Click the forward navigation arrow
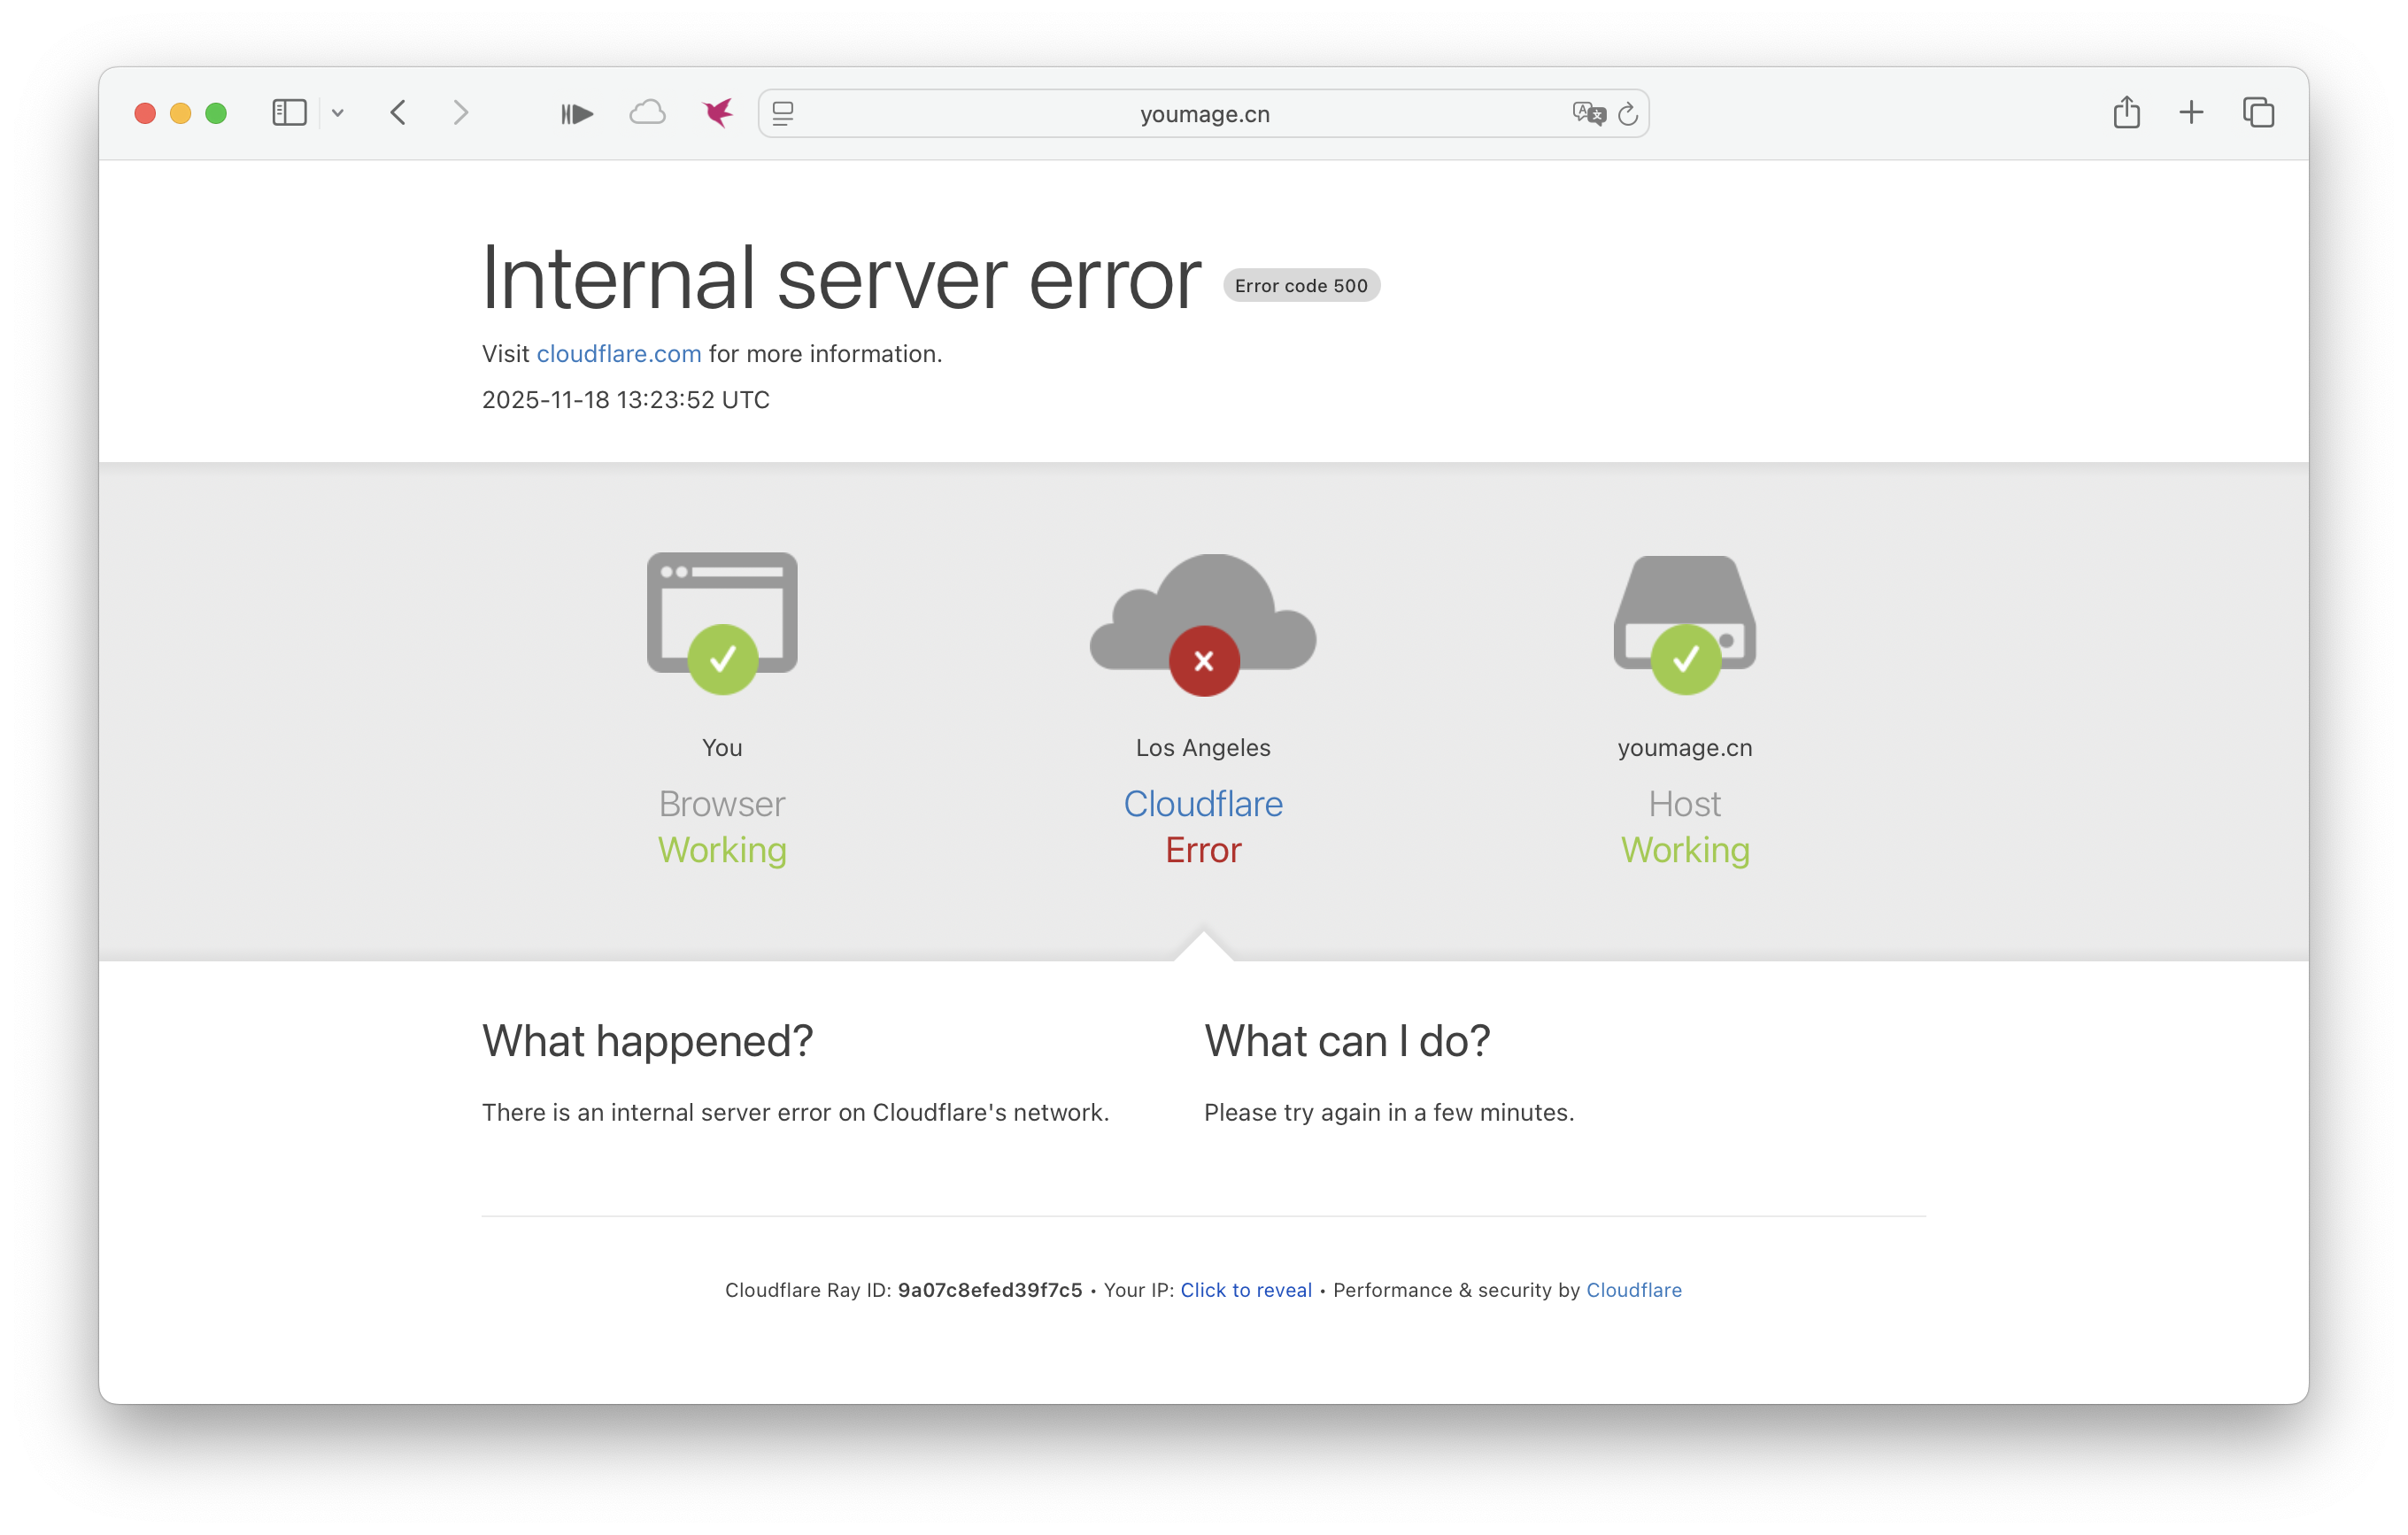 coord(460,113)
